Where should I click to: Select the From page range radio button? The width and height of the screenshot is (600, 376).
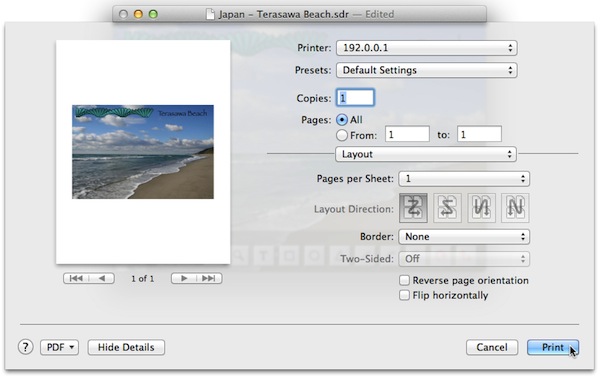(342, 135)
